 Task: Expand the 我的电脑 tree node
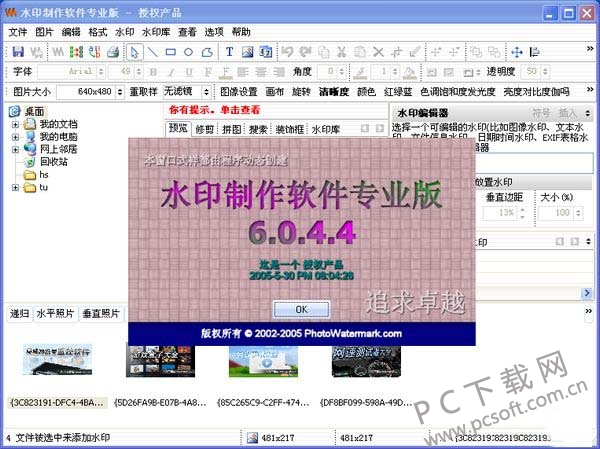15,136
